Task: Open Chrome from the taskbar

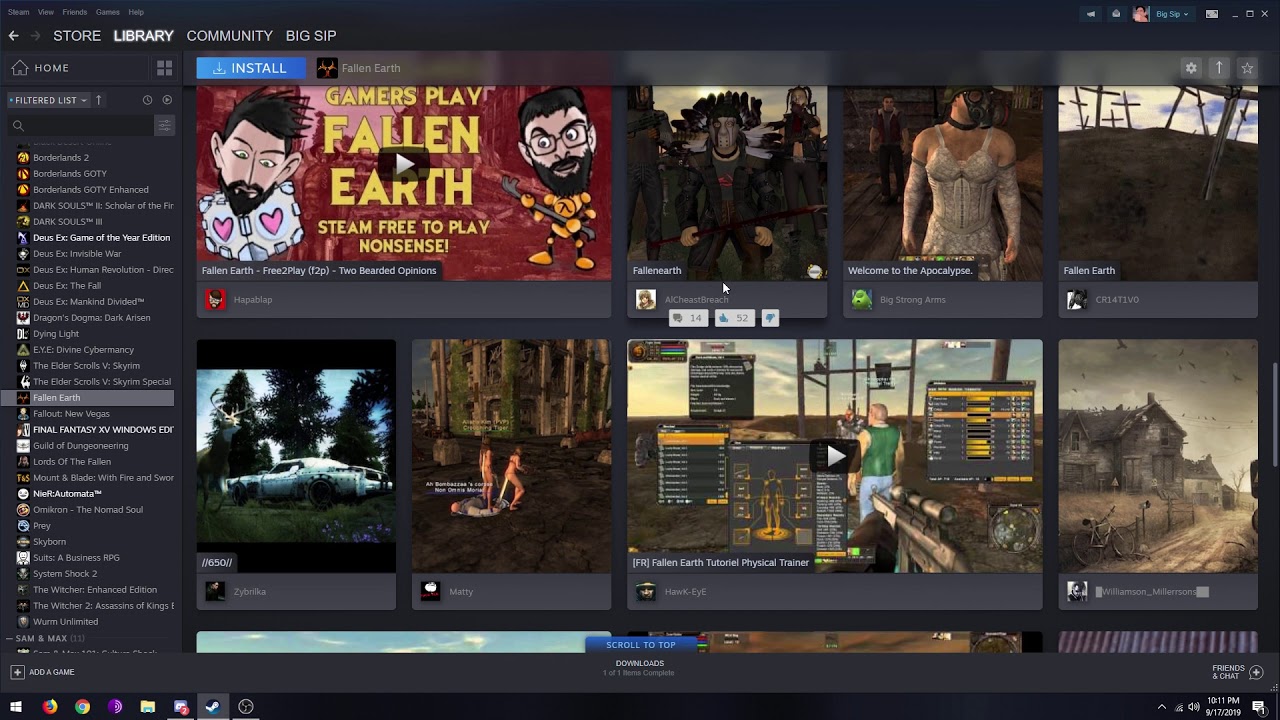Action: pos(82,707)
